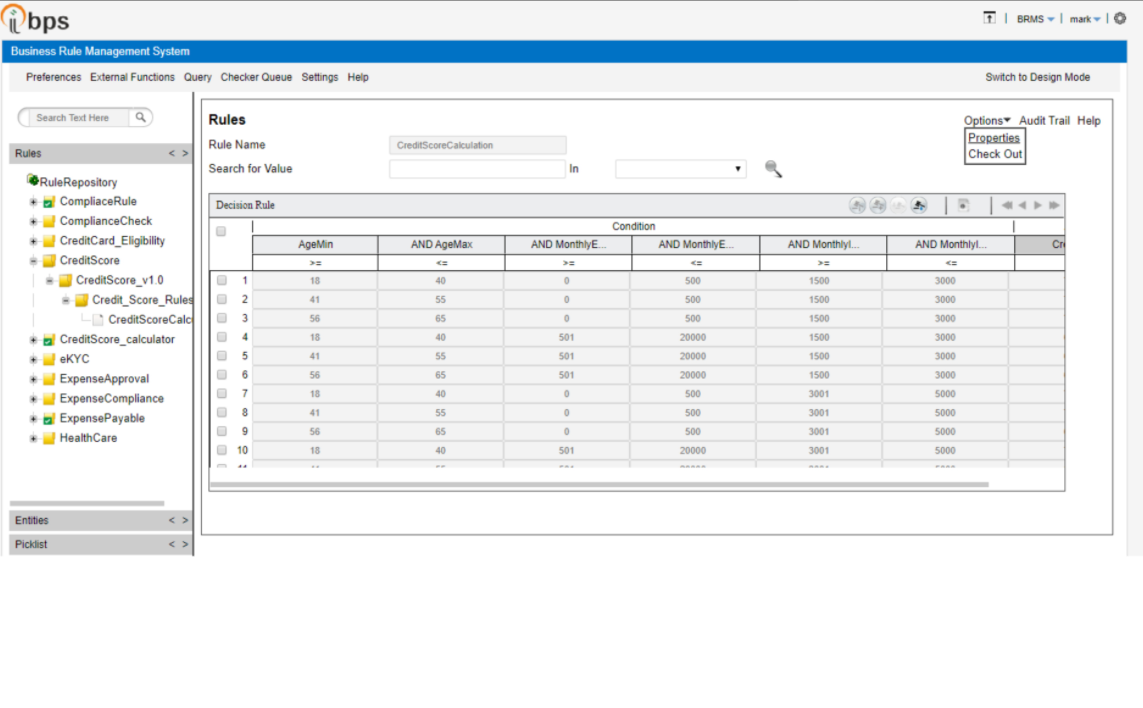The height and width of the screenshot is (708, 1143).
Task: Open the BRMS dropdown in top bar
Action: click(1035, 19)
